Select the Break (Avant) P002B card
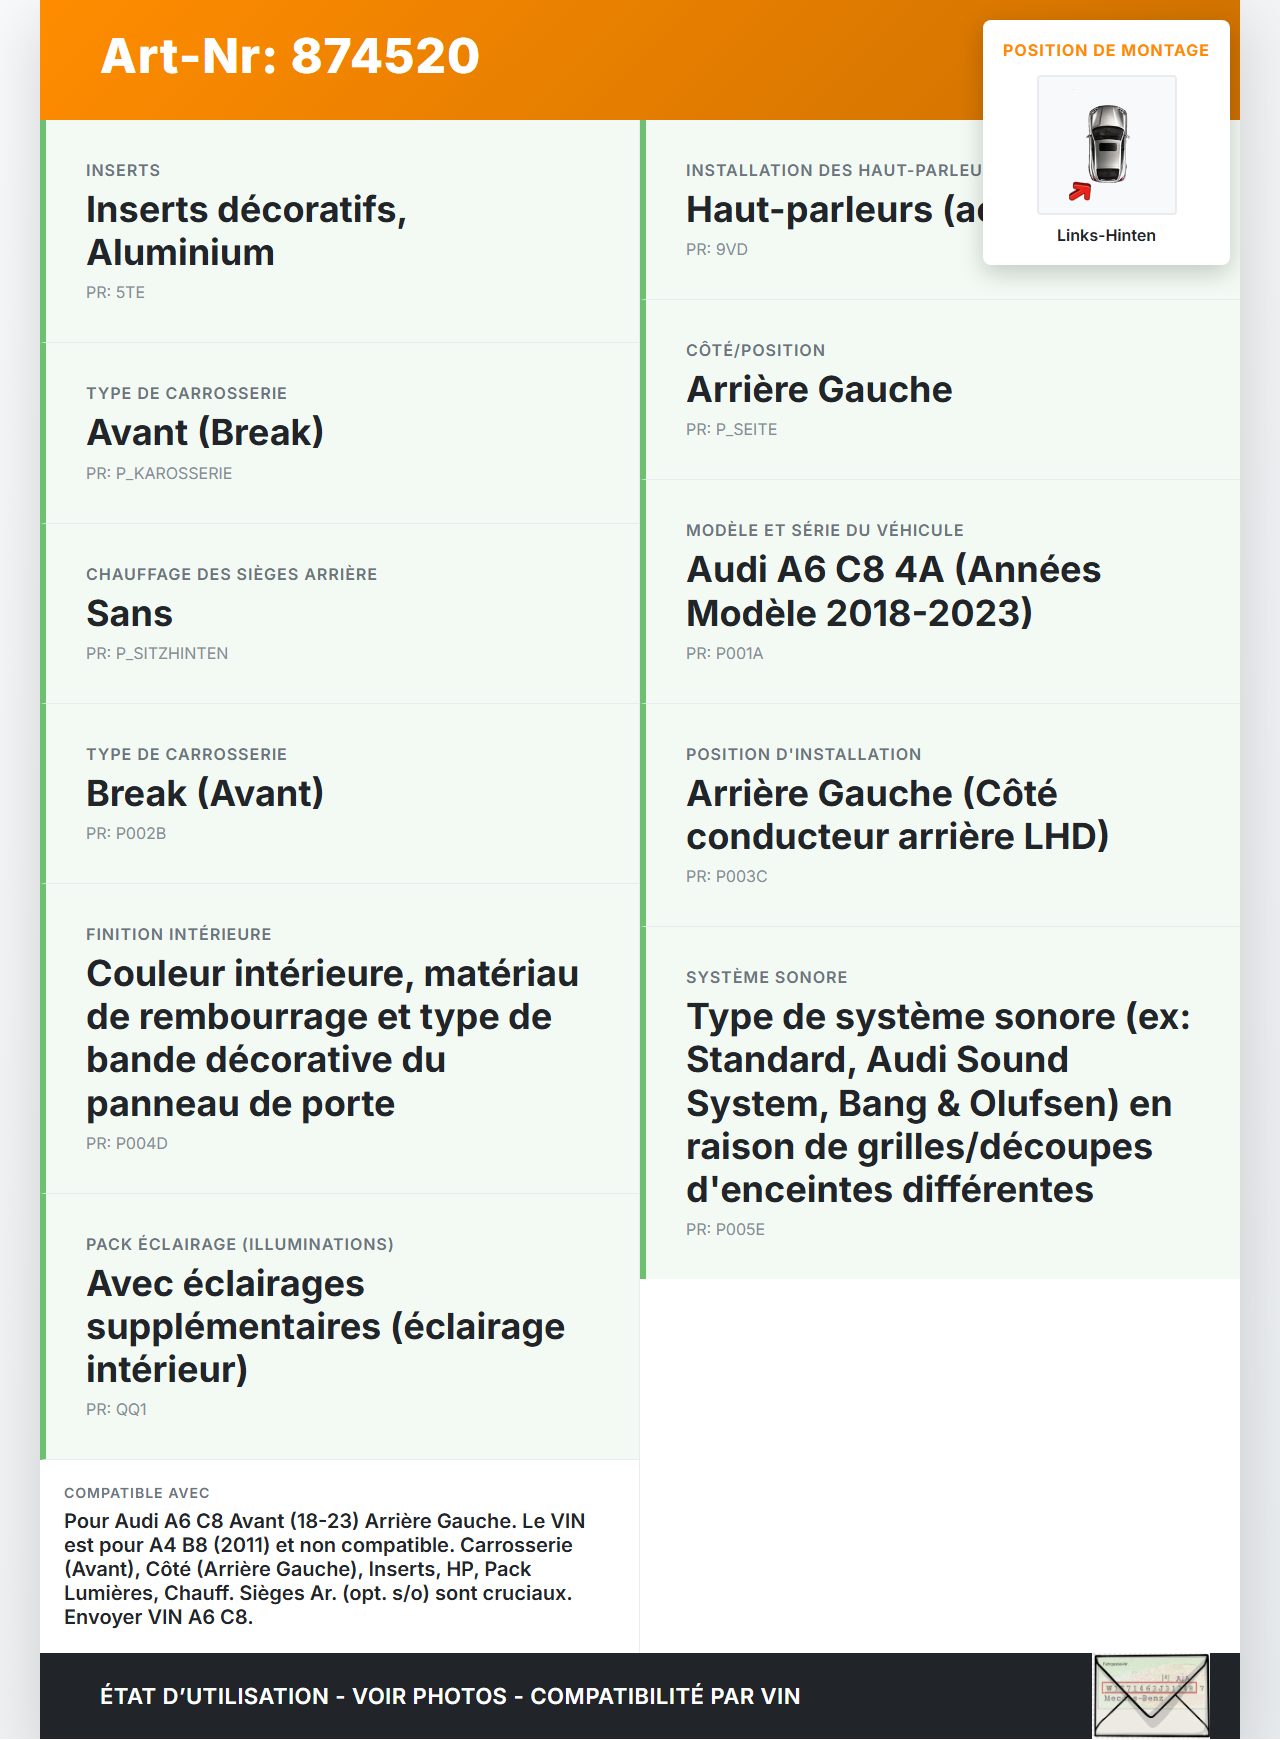The width and height of the screenshot is (1280, 1740). pyautogui.click(x=340, y=793)
